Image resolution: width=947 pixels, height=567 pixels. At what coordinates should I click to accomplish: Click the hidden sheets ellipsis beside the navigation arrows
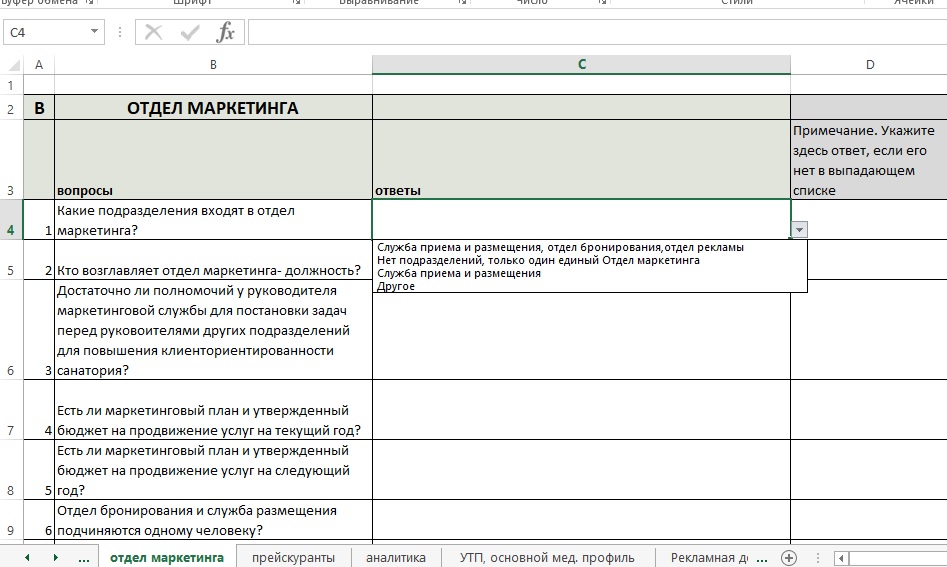(x=84, y=559)
